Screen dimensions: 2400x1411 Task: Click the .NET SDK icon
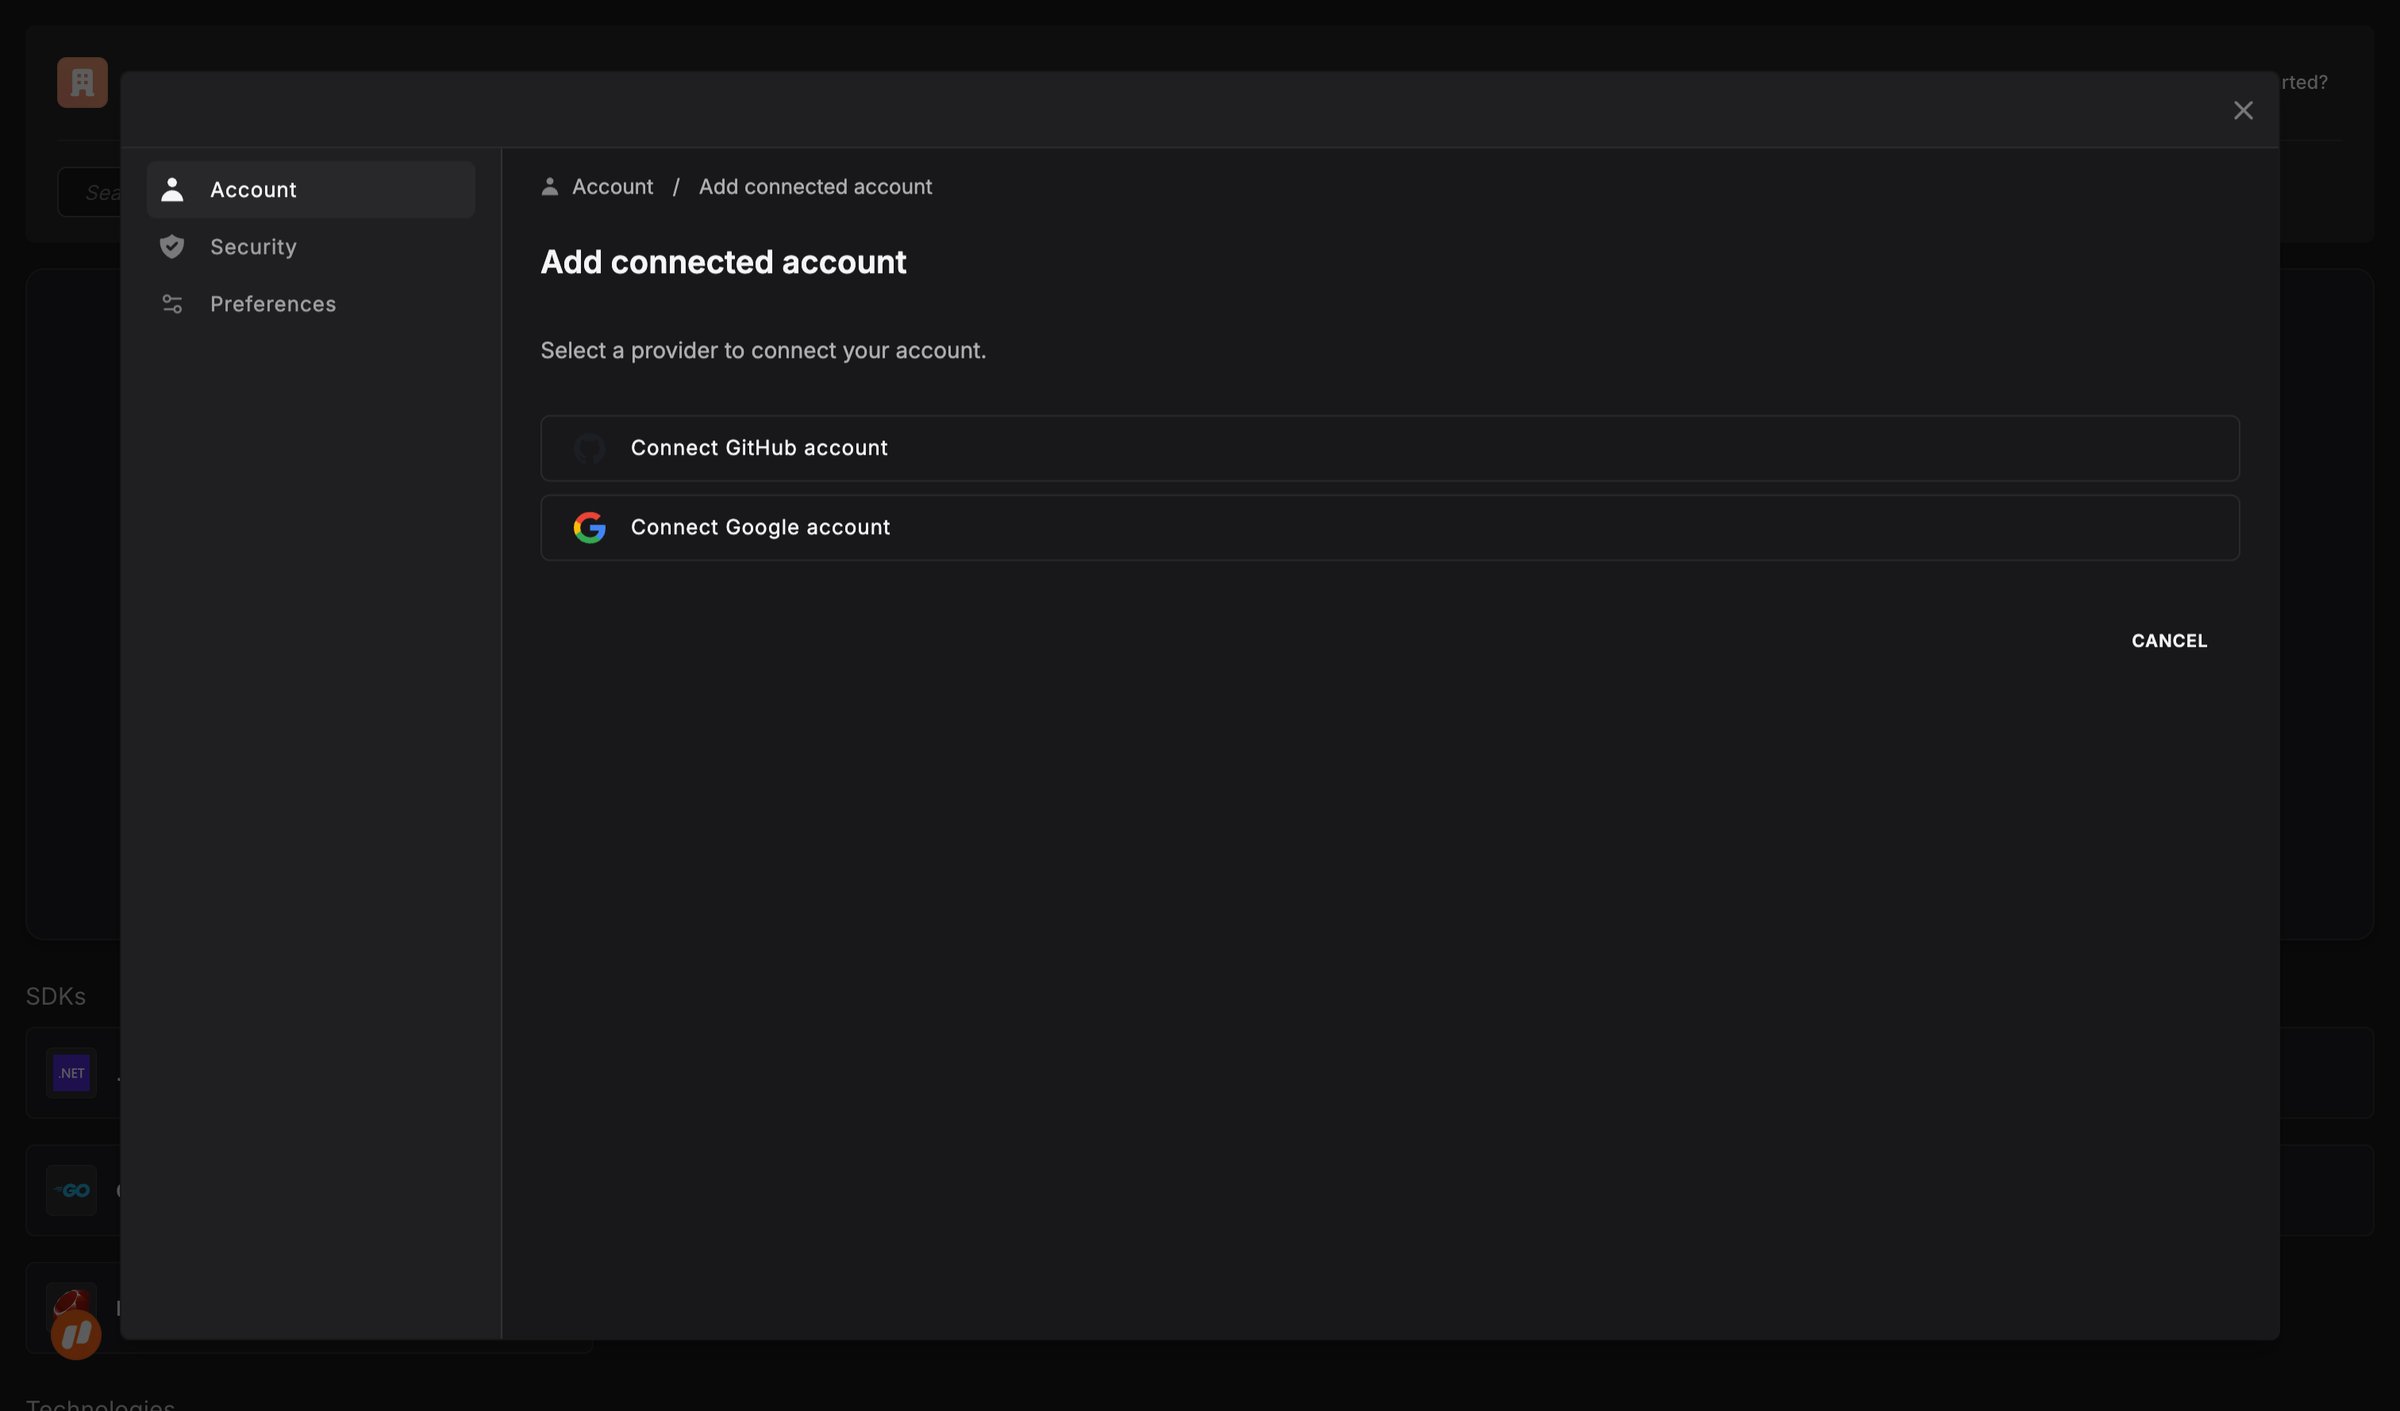[71, 1073]
